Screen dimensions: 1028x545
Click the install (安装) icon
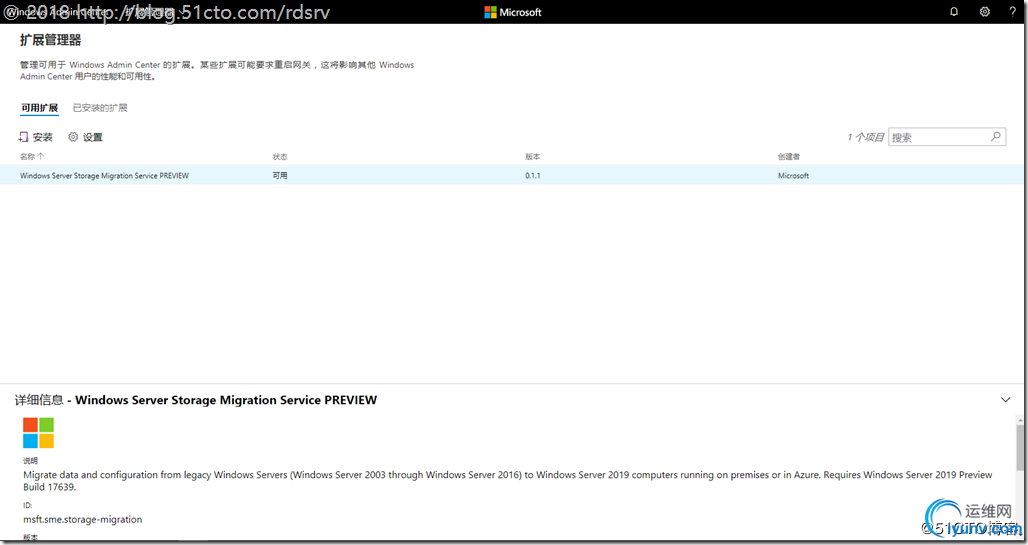[24, 136]
